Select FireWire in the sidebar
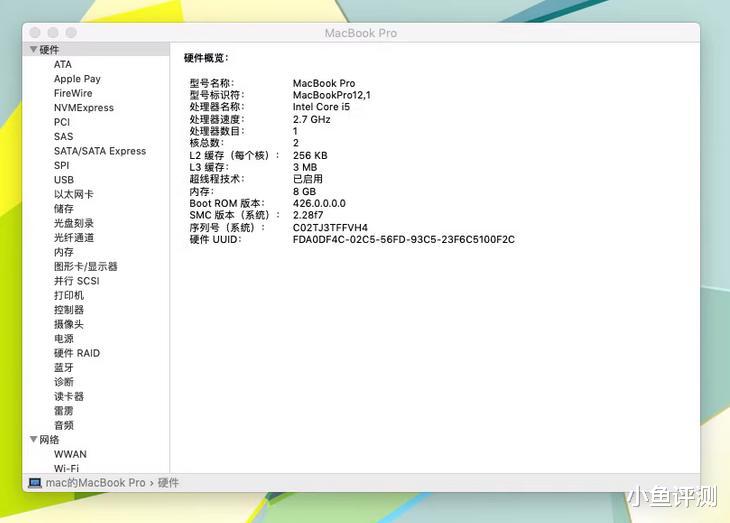The width and height of the screenshot is (730, 523). point(73,93)
